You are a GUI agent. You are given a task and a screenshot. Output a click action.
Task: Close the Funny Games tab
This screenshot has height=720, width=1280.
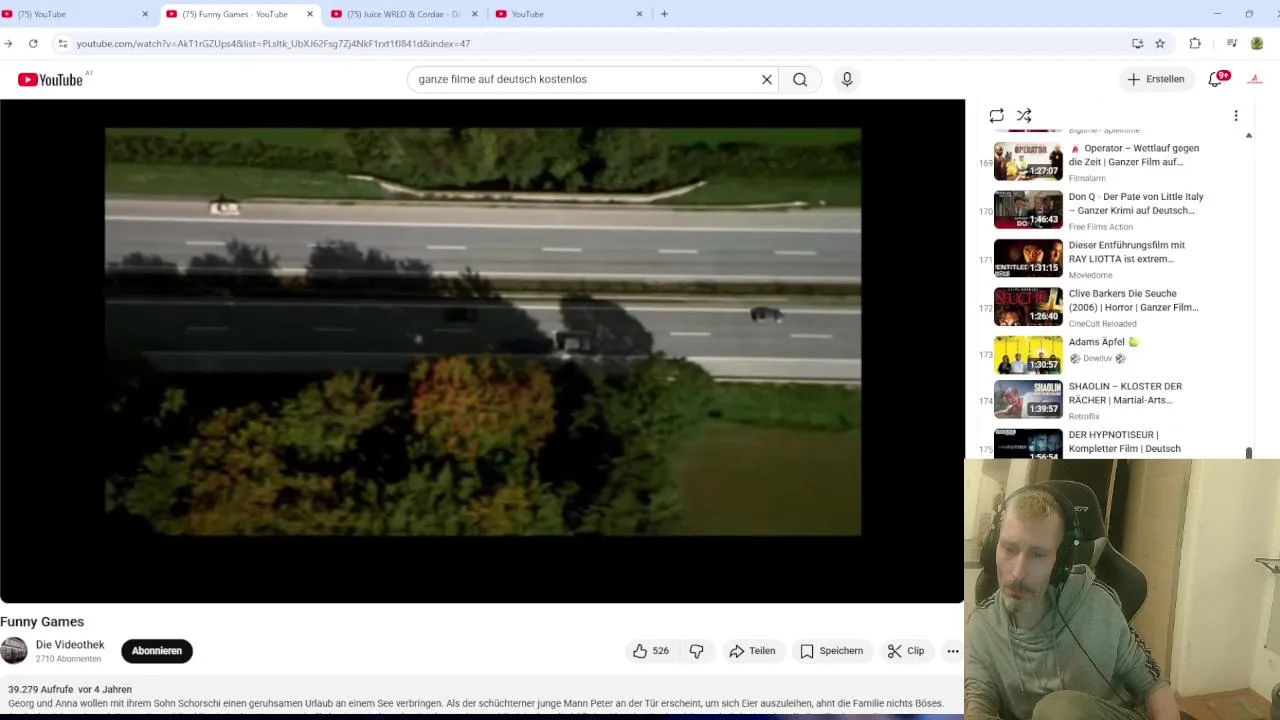click(x=310, y=14)
